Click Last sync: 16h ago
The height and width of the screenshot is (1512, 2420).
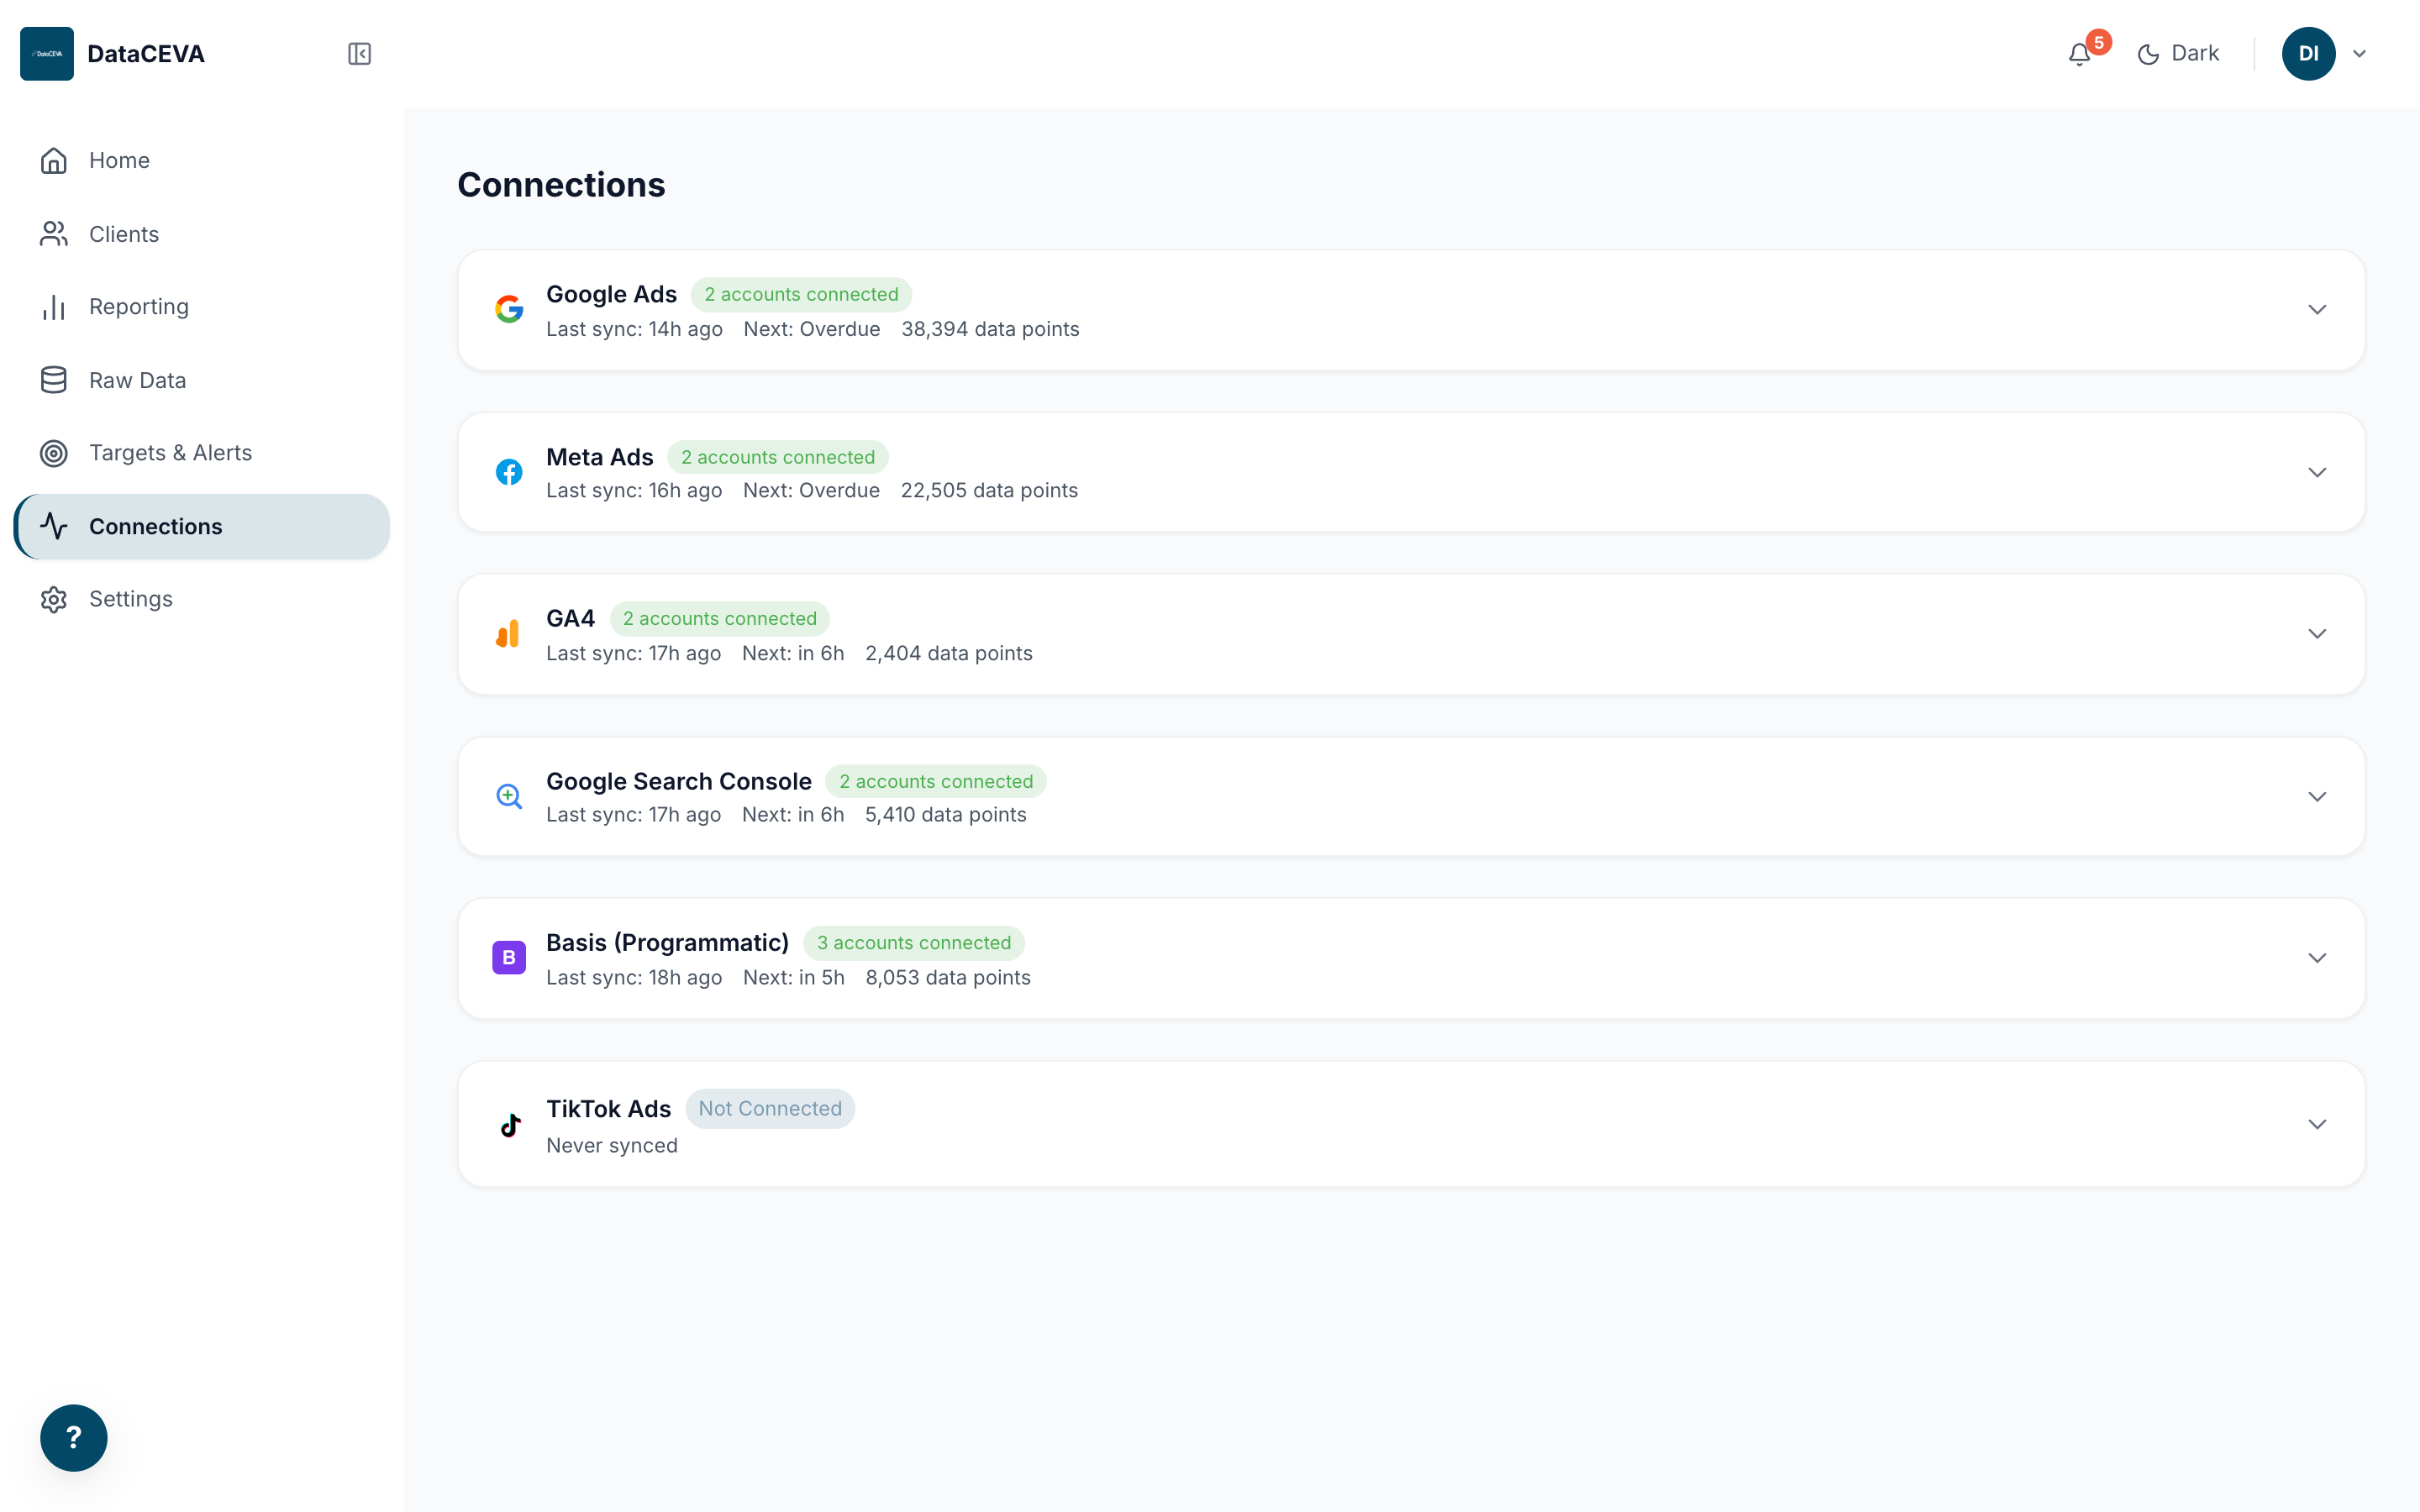pyautogui.click(x=634, y=491)
